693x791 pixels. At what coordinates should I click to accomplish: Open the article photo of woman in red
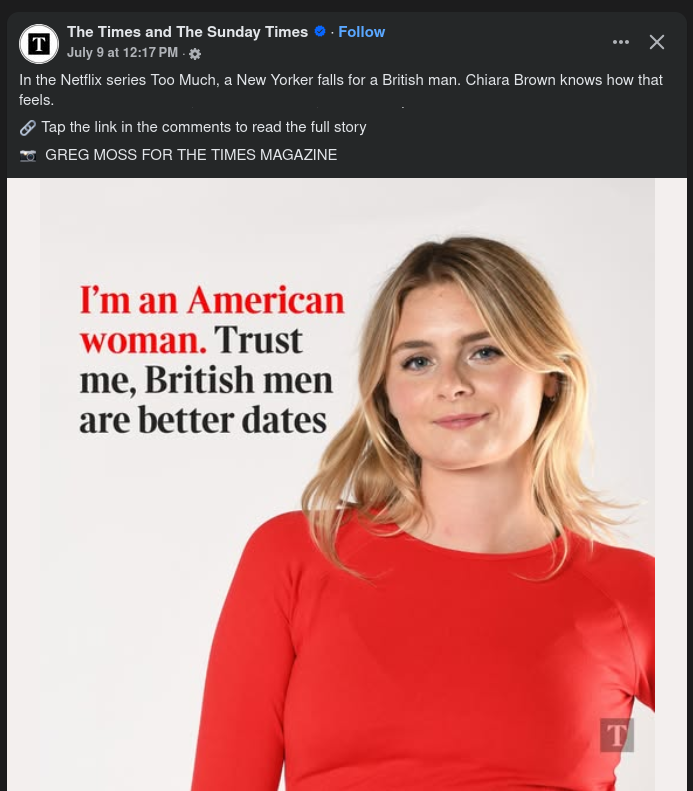pos(347,484)
